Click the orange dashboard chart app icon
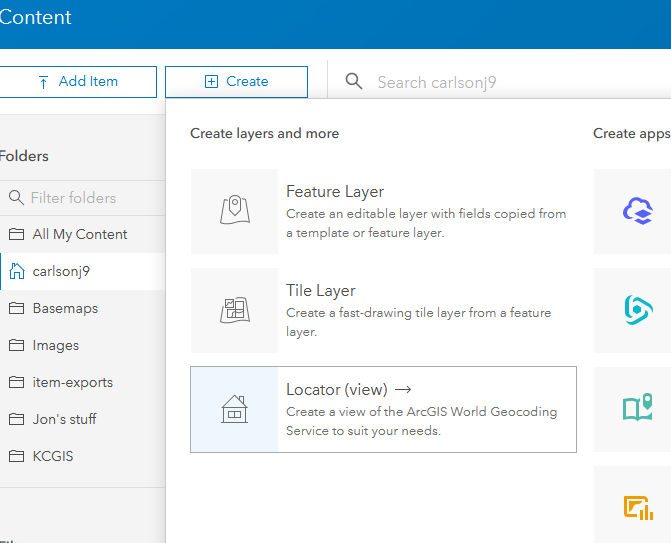The height and width of the screenshot is (543, 671). pos(637,507)
